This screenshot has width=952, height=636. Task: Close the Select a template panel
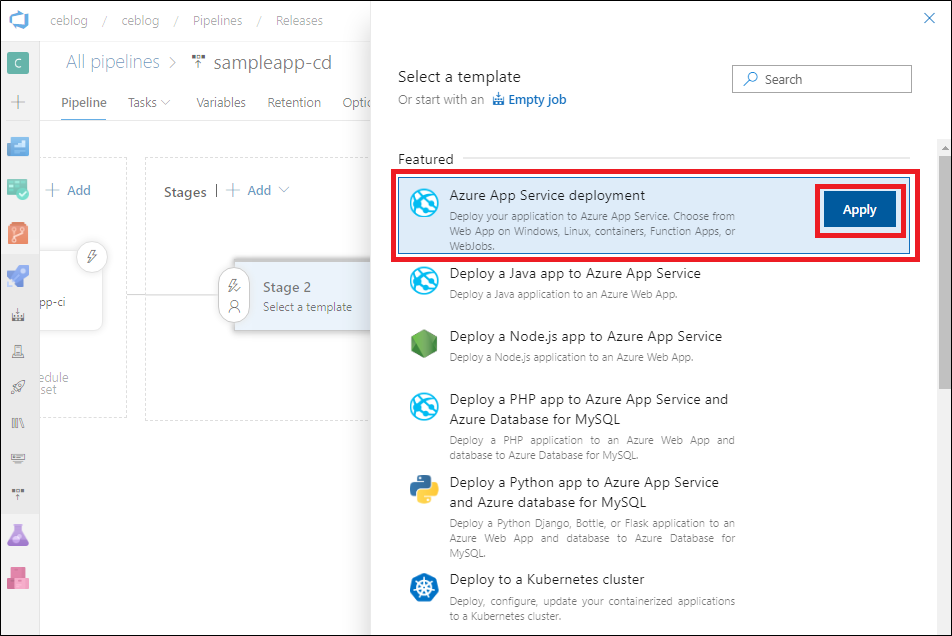click(929, 18)
